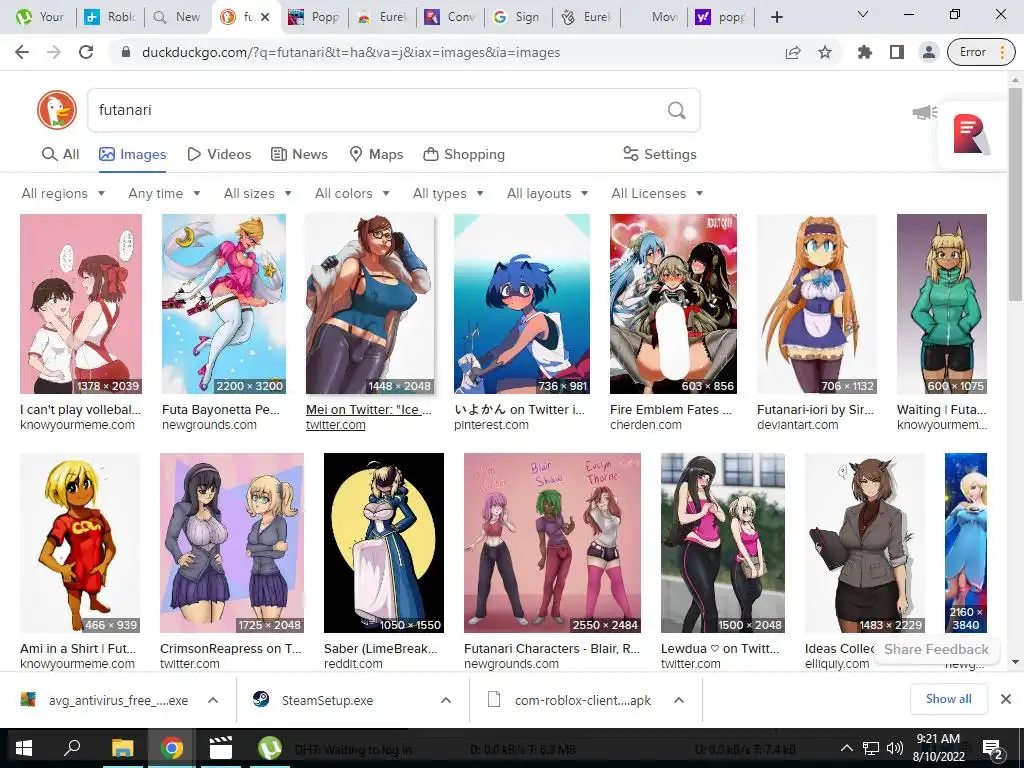
Task: View site info via the lock icon
Action: [x=126, y=52]
